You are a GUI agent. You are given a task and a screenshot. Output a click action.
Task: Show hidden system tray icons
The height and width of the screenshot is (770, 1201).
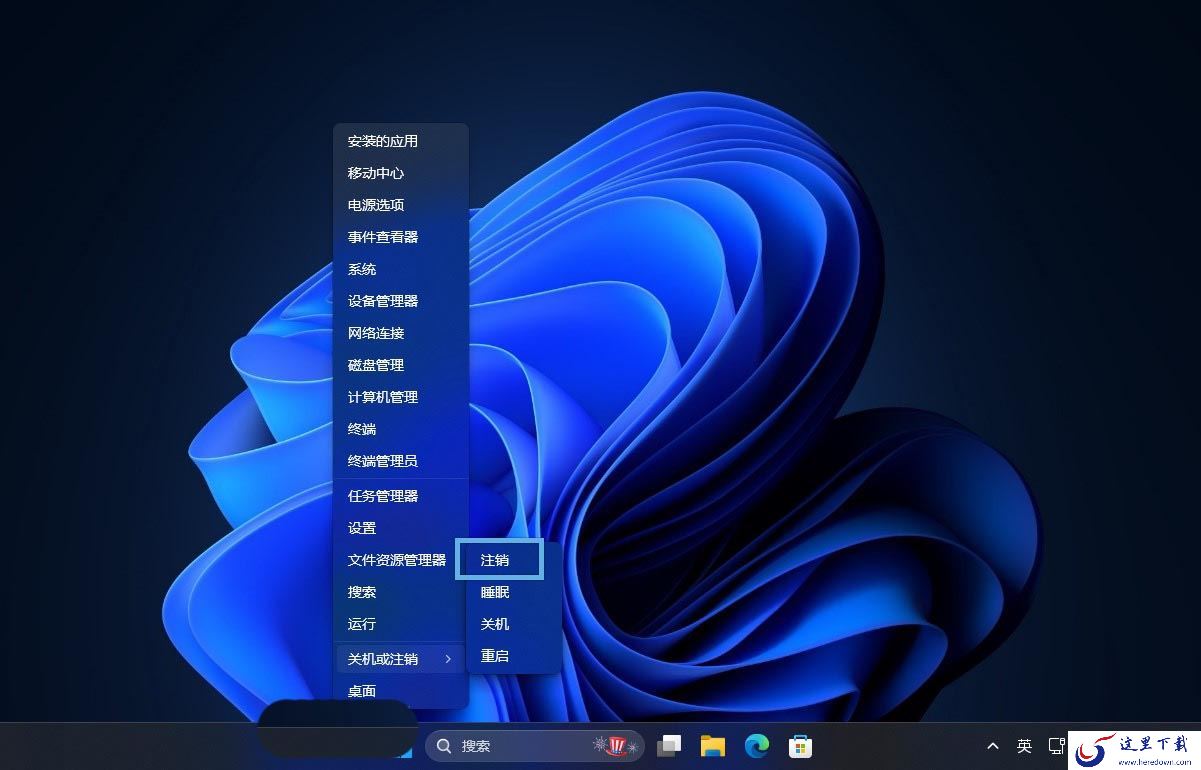pyautogui.click(x=993, y=746)
